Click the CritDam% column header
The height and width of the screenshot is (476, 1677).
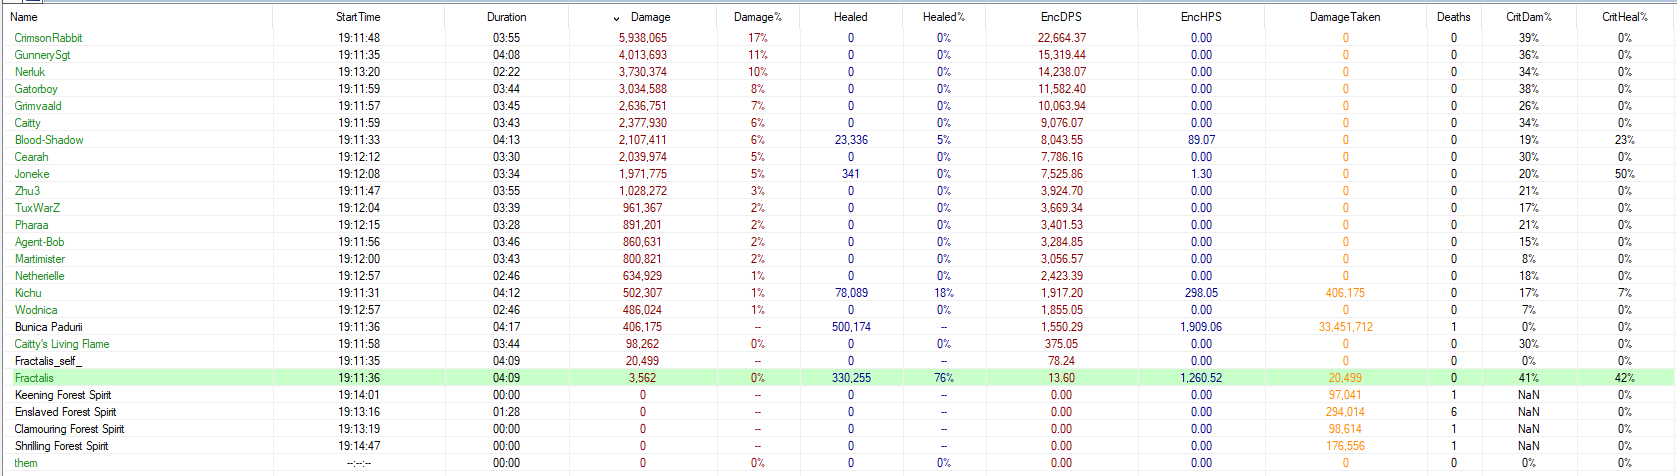[1528, 17]
